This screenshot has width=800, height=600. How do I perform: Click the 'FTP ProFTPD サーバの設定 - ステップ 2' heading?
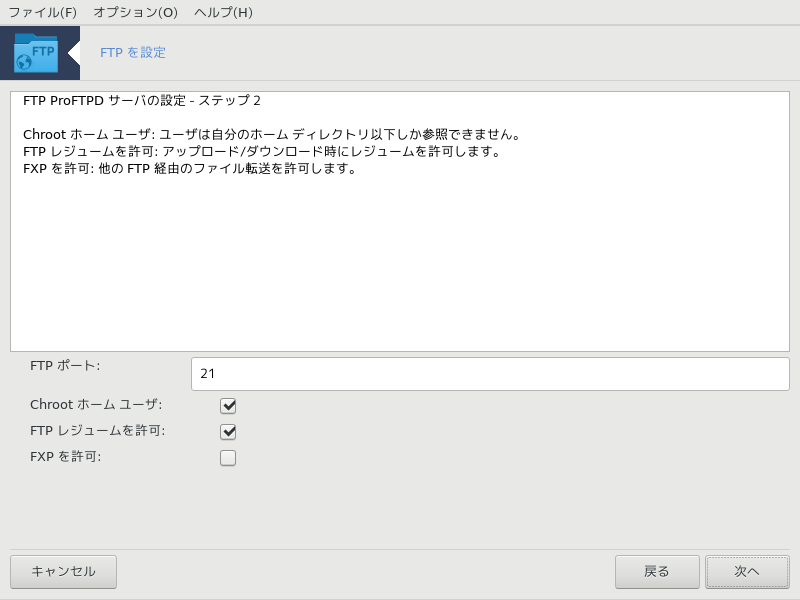point(142,101)
